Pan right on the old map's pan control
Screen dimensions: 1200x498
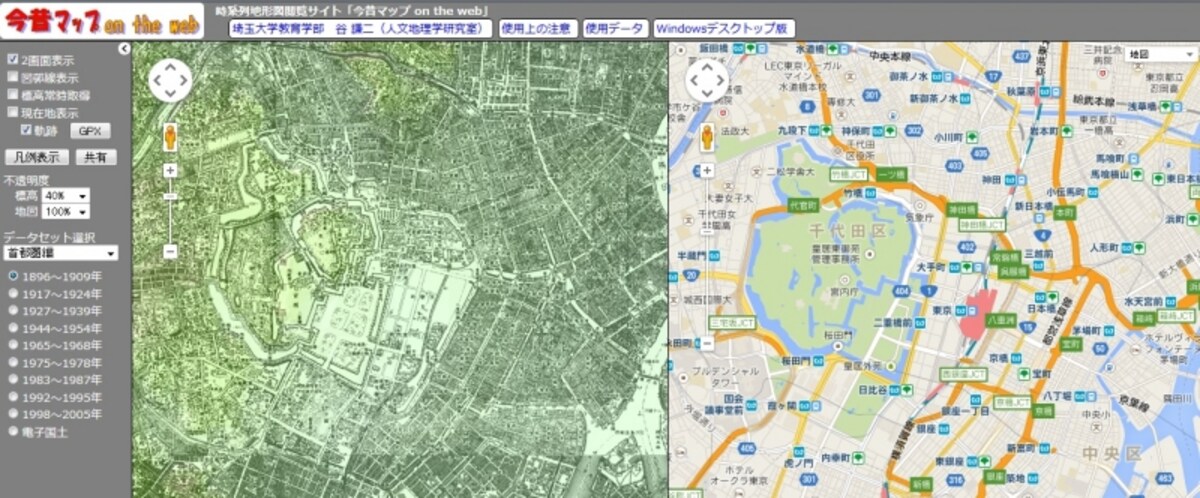[x=184, y=81]
